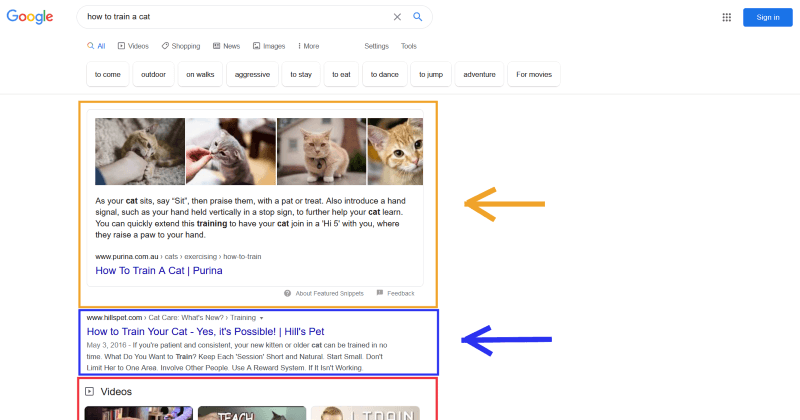
Task: Click the About Featured Snippets help icon
Action: [287, 293]
